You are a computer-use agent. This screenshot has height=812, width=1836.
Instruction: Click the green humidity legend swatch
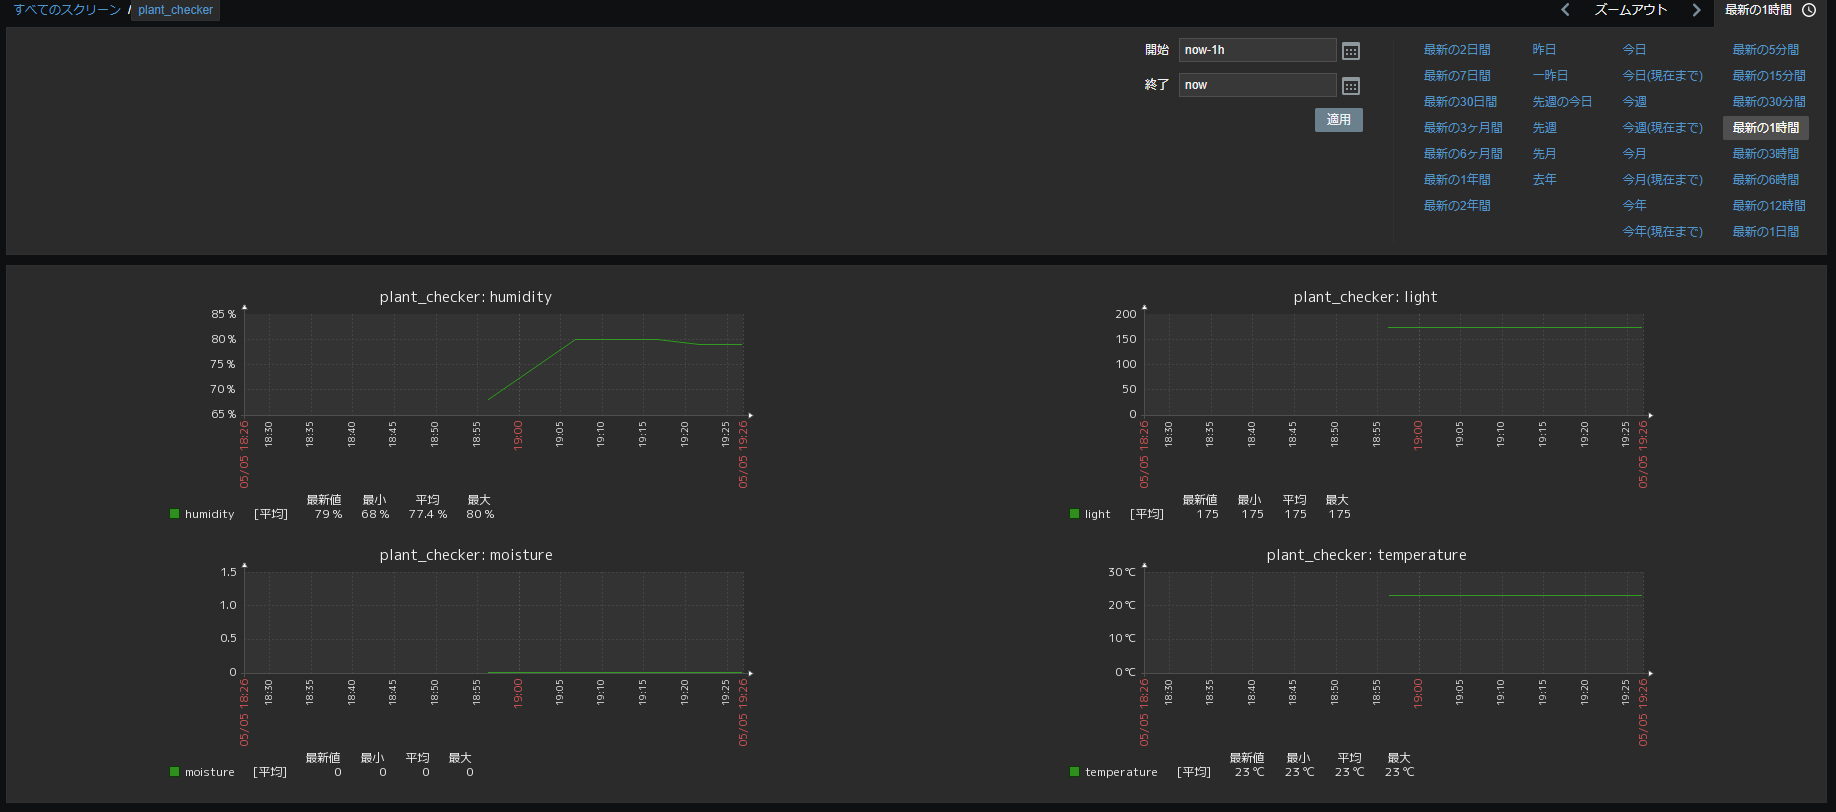point(174,514)
